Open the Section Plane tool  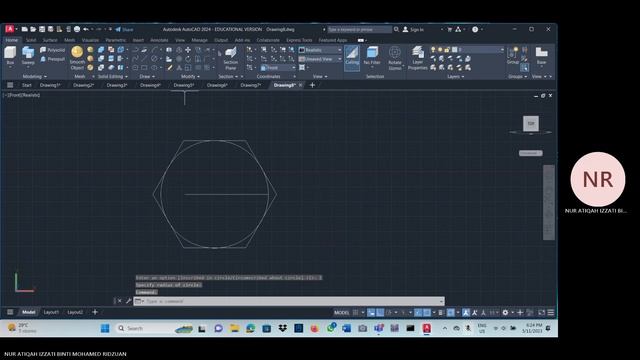click(x=231, y=58)
